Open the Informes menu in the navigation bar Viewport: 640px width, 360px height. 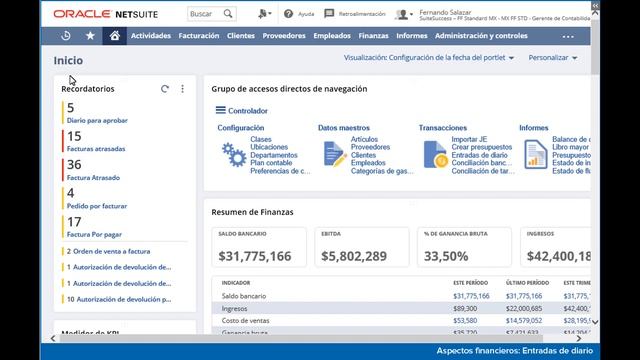[412, 36]
